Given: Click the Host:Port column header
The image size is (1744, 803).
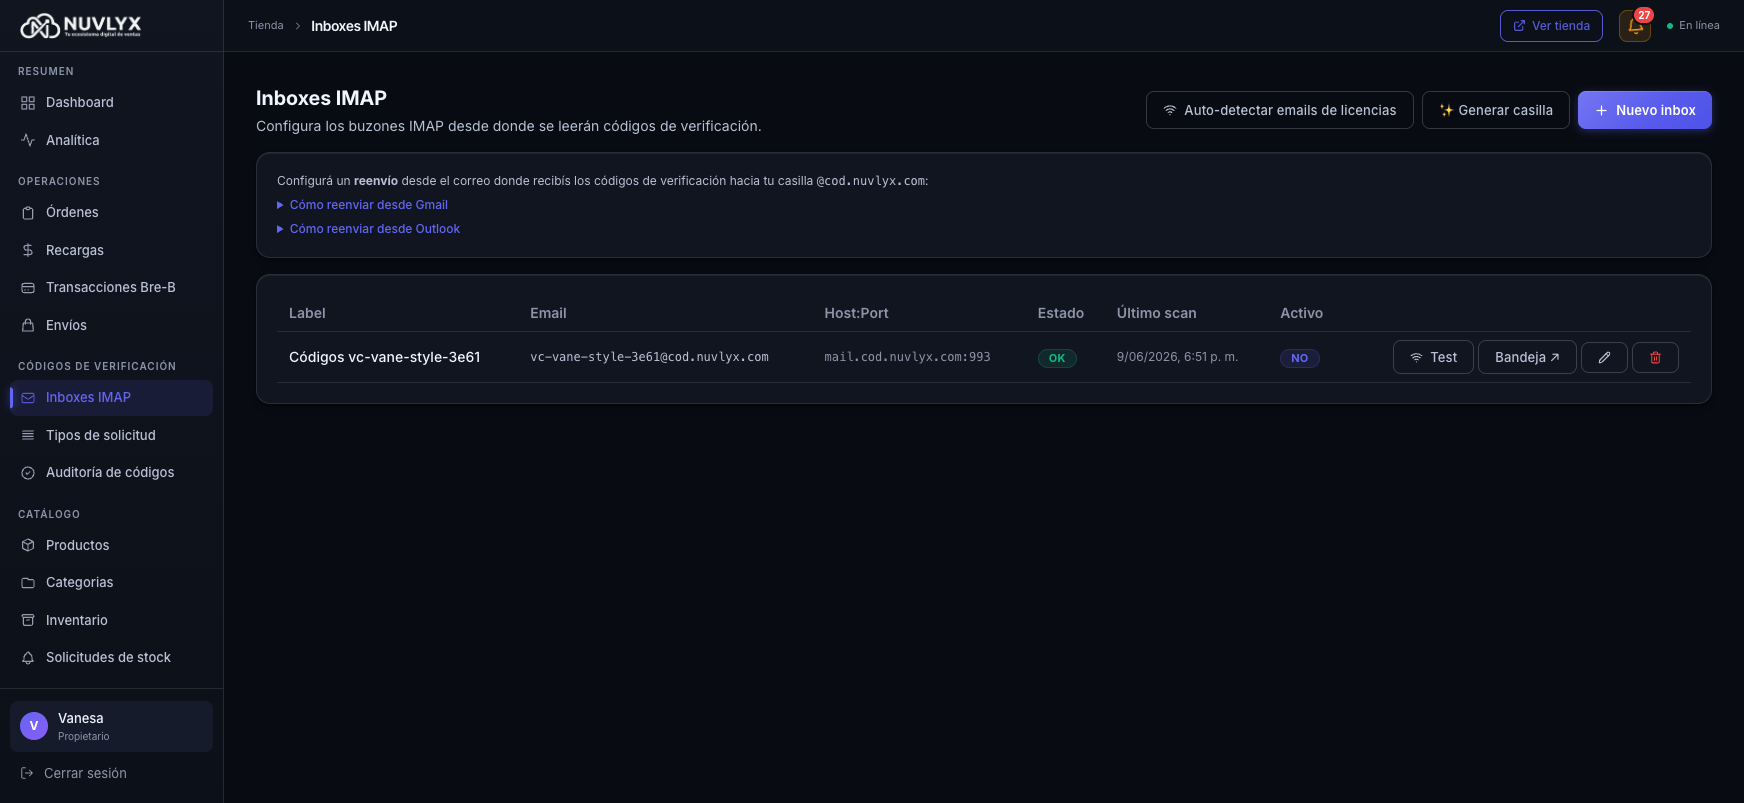Looking at the screenshot, I should 856,313.
